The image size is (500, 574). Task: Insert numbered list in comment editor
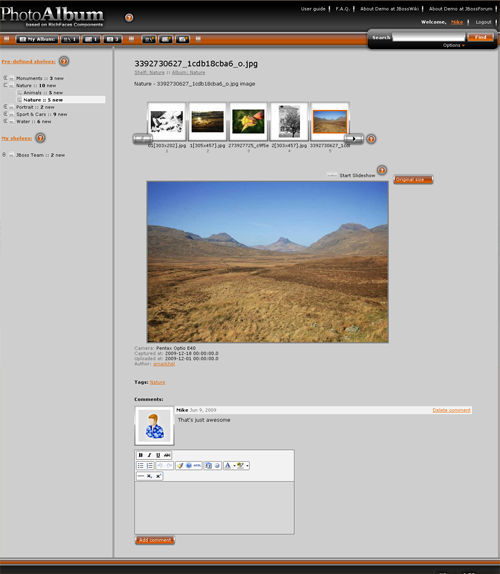point(150,465)
